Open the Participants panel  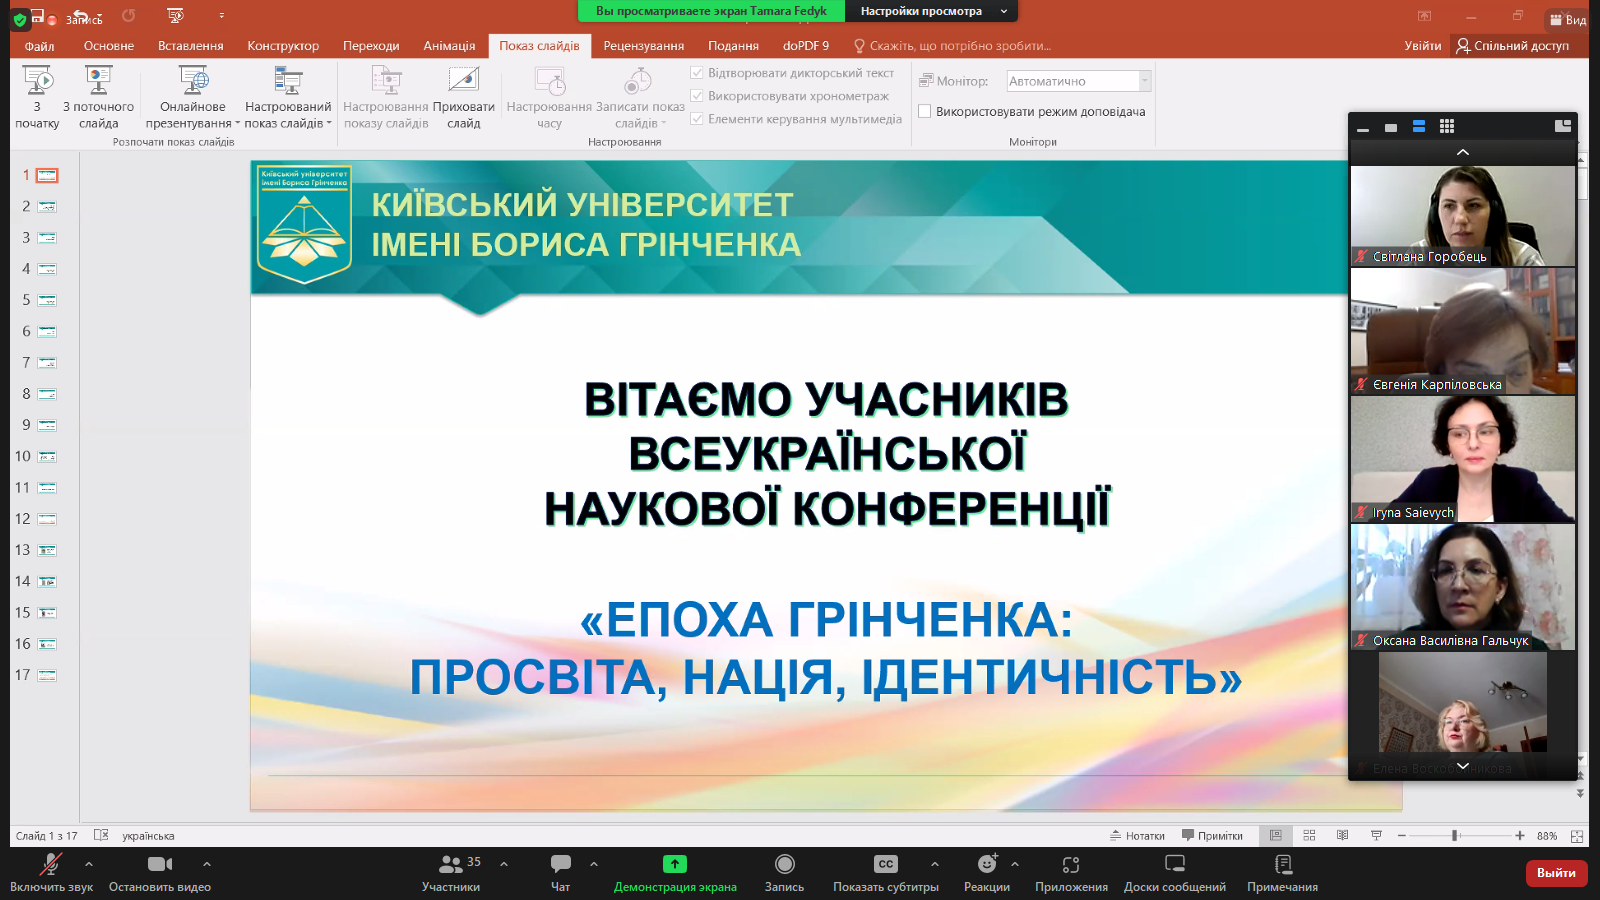pos(451,865)
